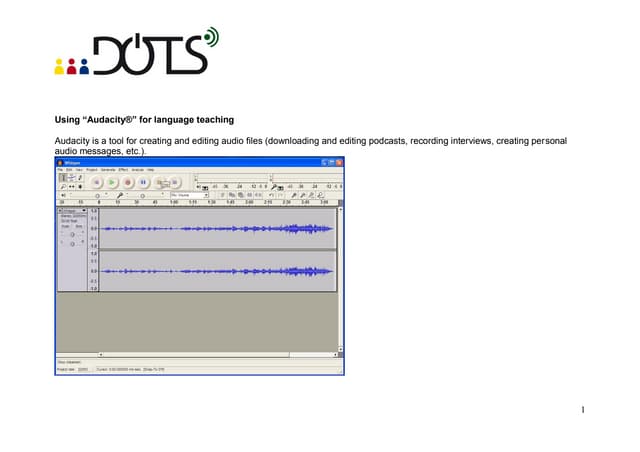Click the track gain slider
This screenshot has height=452, width=640.
(73, 234)
